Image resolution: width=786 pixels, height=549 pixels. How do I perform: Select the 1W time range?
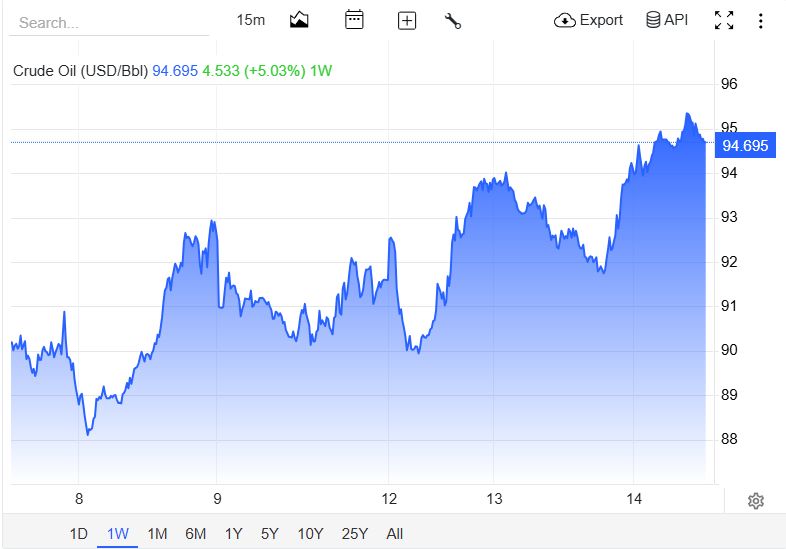pos(117,533)
